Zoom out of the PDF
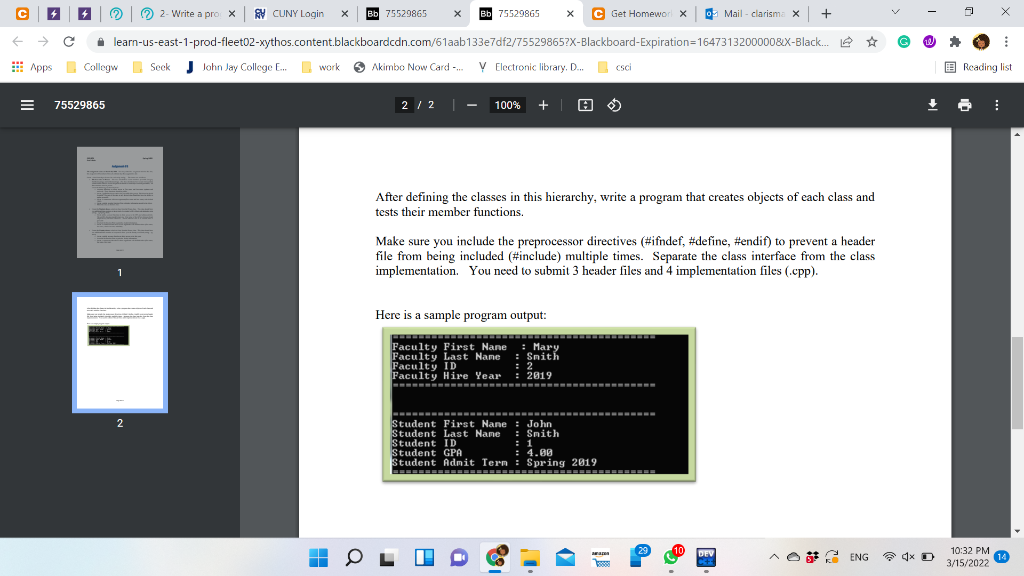This screenshot has width=1024, height=576. 468,104
